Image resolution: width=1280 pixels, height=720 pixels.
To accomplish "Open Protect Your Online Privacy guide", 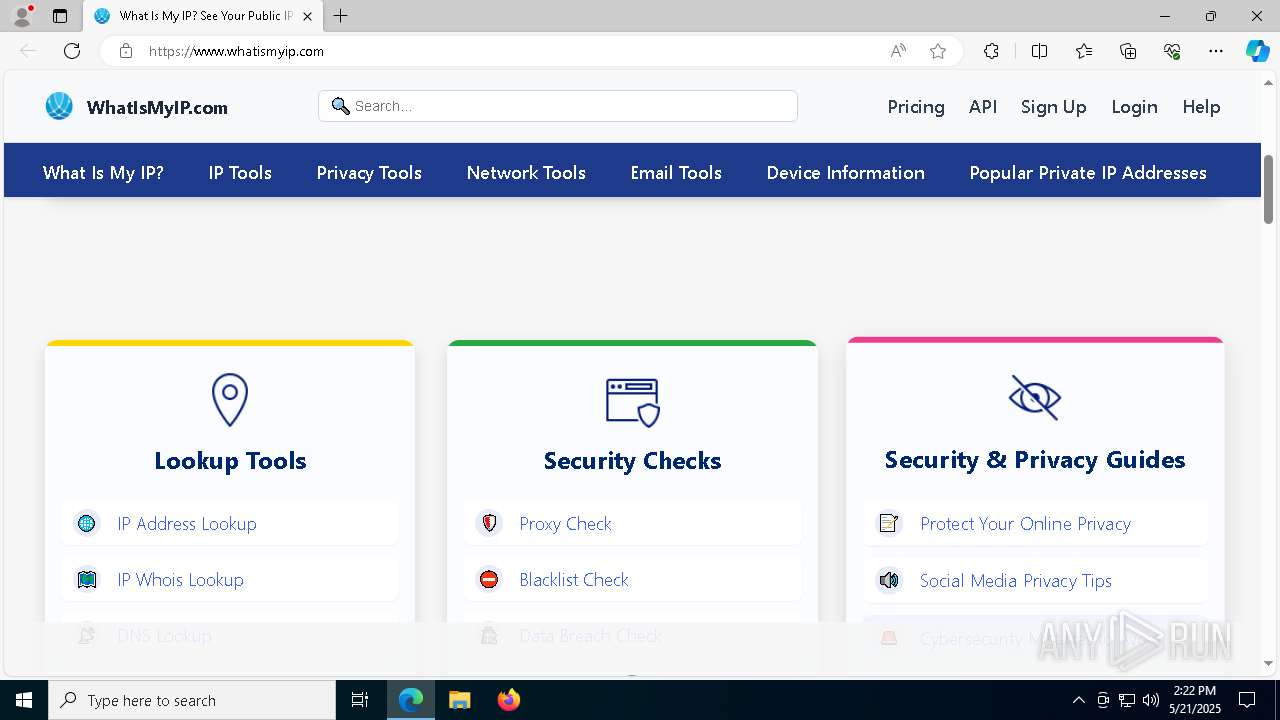I will point(1025,523).
